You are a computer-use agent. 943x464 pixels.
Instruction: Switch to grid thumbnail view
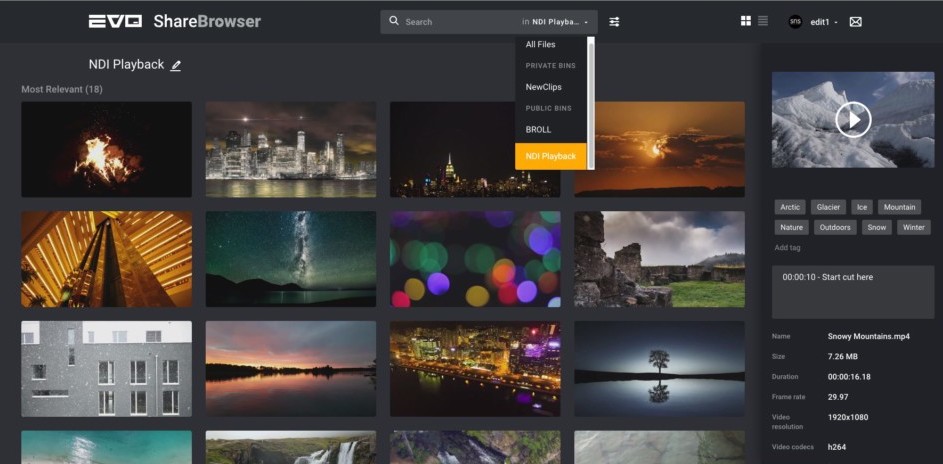746,21
